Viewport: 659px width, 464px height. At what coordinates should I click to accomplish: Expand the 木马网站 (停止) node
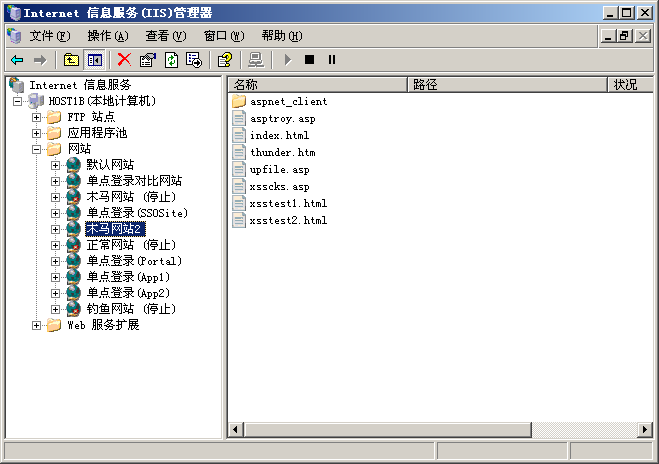pos(55,197)
